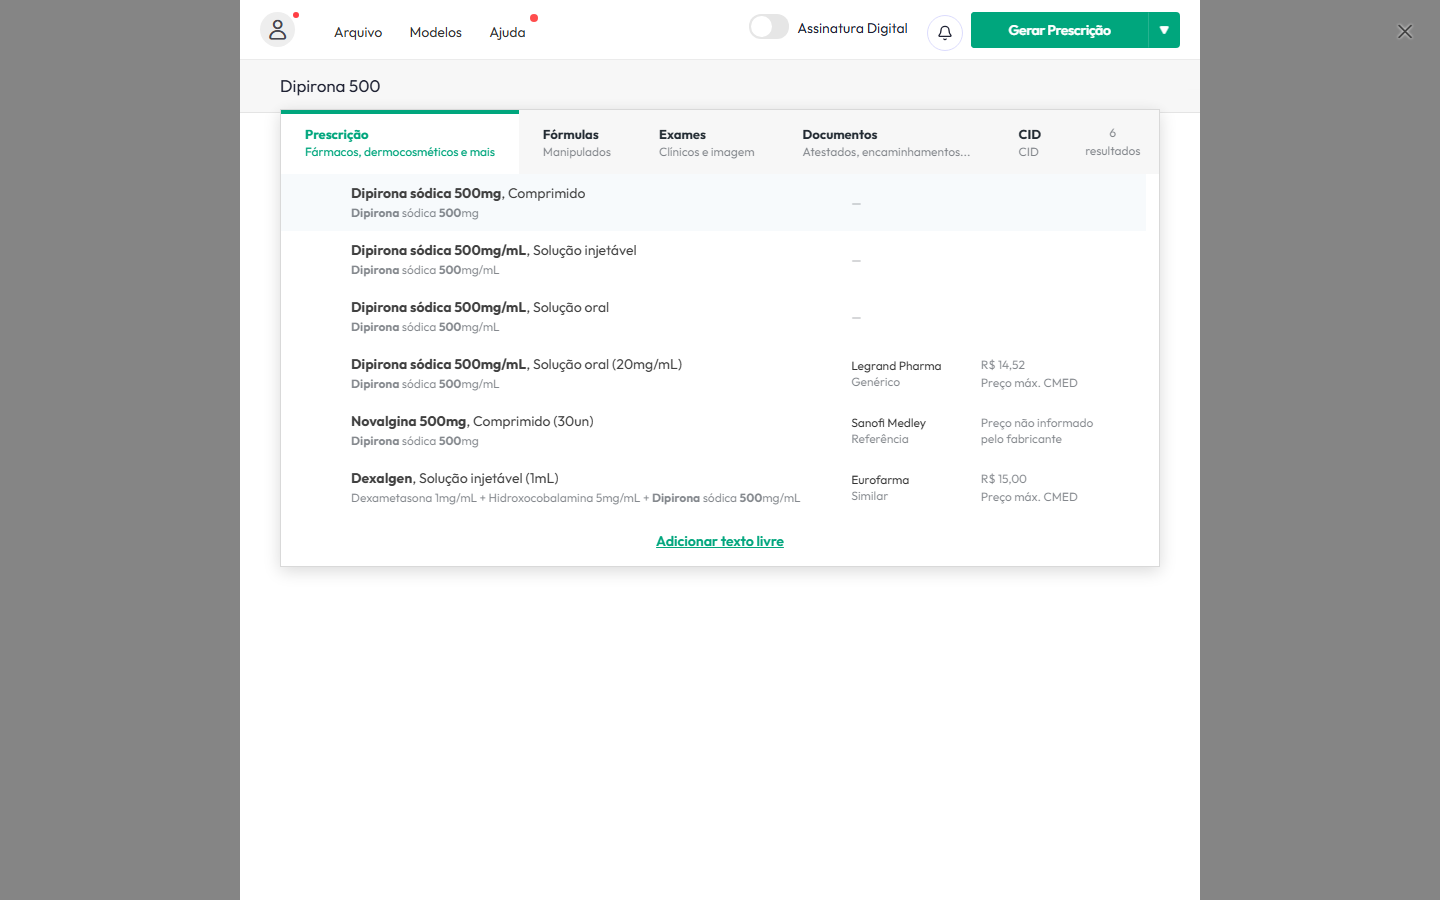1440x900 pixels.
Task: Open the Ajuda menu
Action: point(507,32)
